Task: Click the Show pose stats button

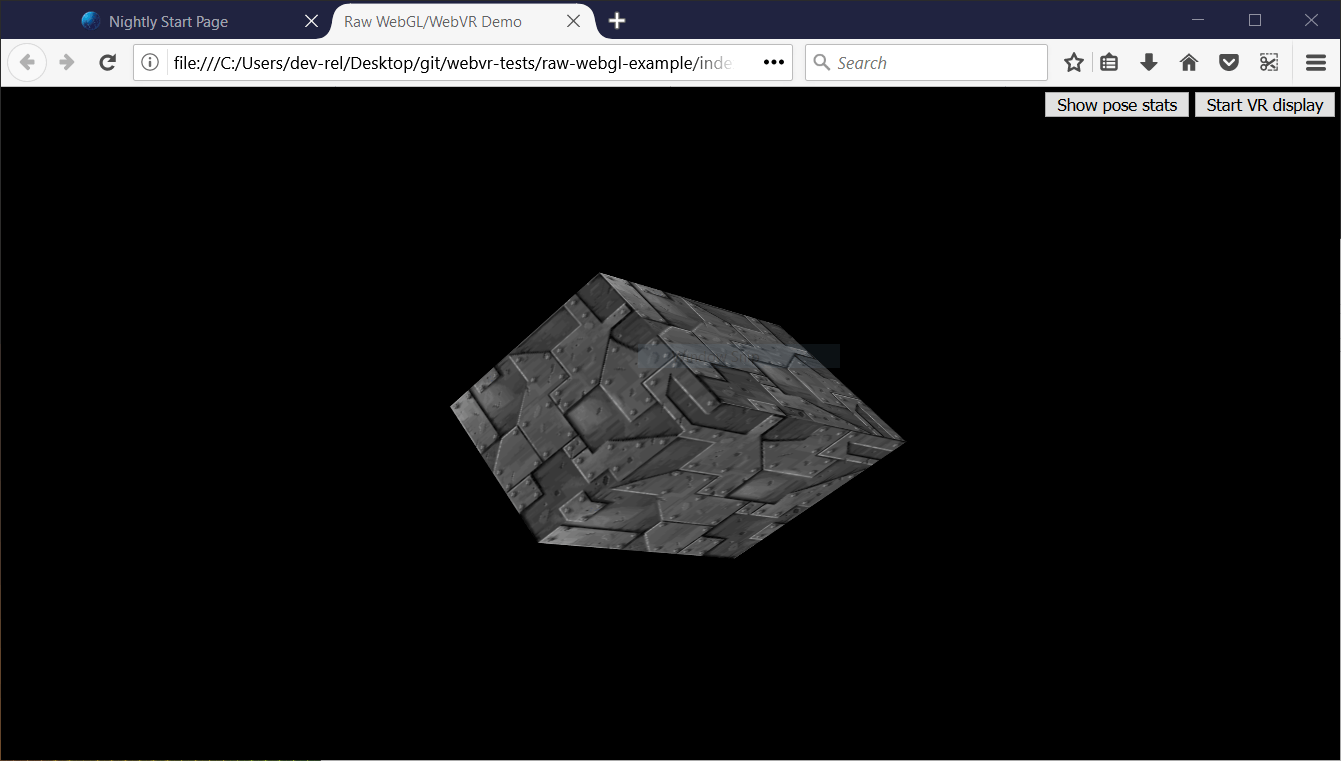Action: pos(1116,104)
